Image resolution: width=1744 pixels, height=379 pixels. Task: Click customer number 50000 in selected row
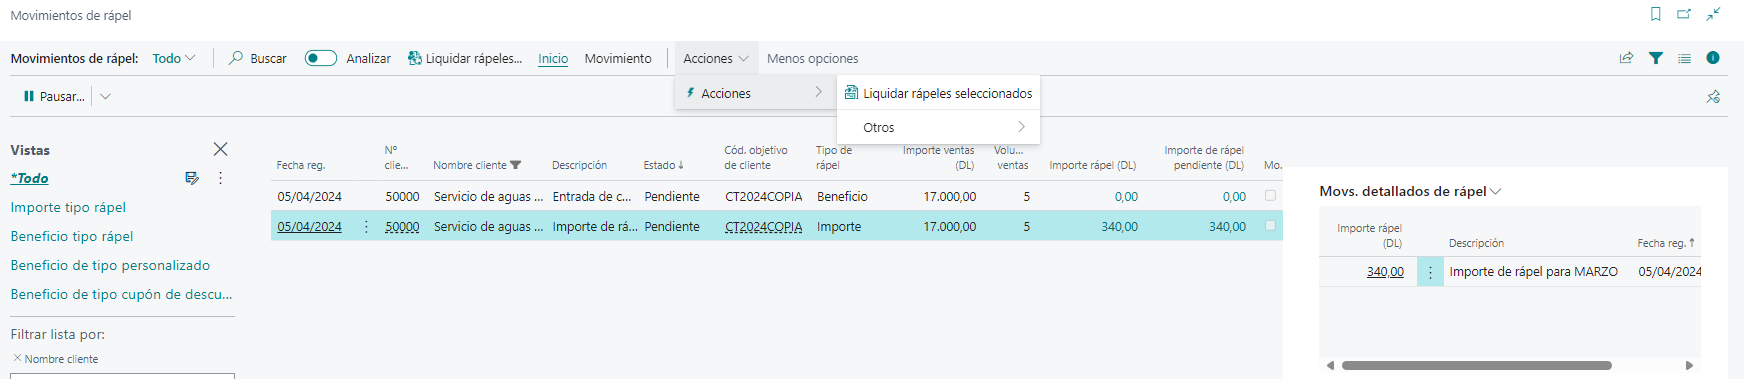tap(402, 227)
